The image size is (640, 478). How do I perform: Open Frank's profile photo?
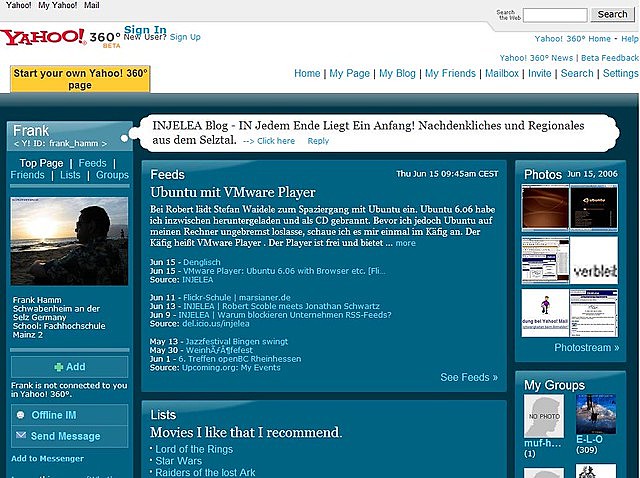pyautogui.click(x=69, y=241)
